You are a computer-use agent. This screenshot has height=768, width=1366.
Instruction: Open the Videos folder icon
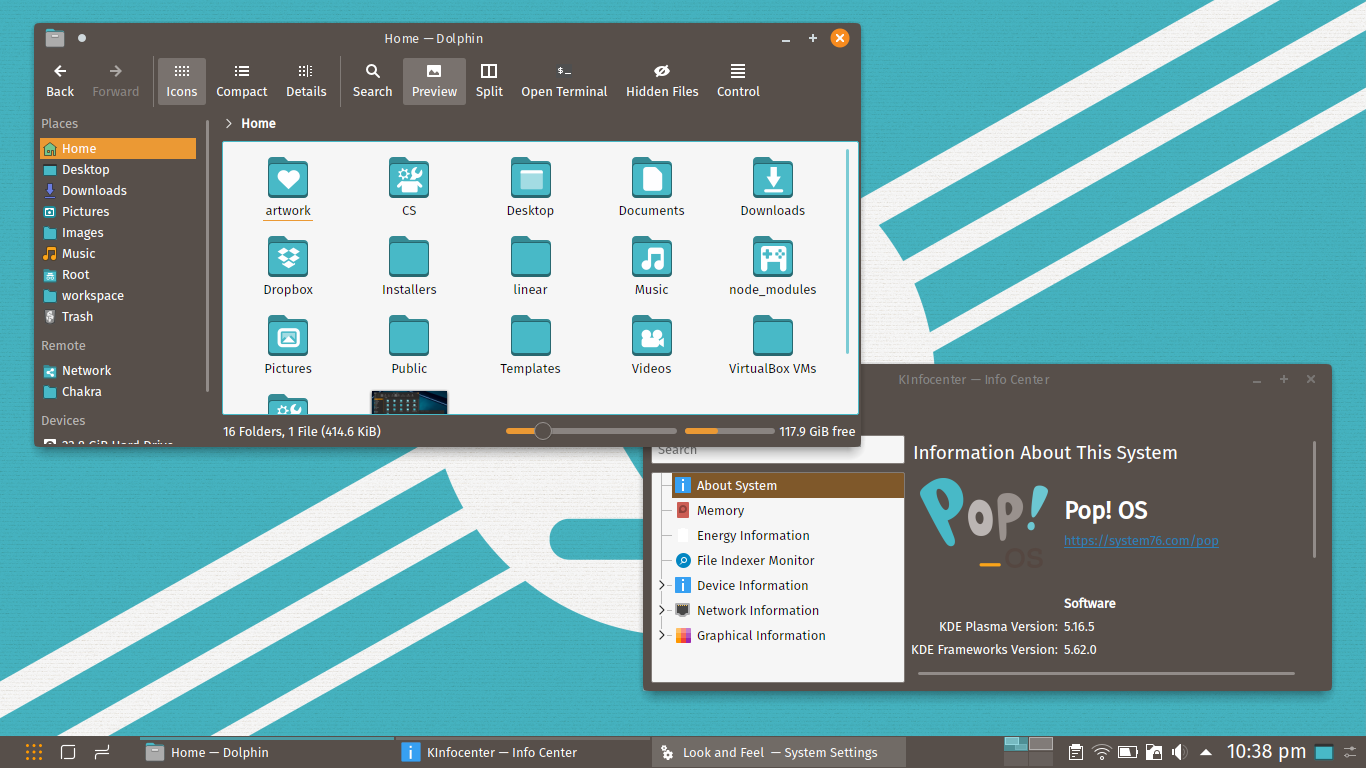tap(652, 335)
